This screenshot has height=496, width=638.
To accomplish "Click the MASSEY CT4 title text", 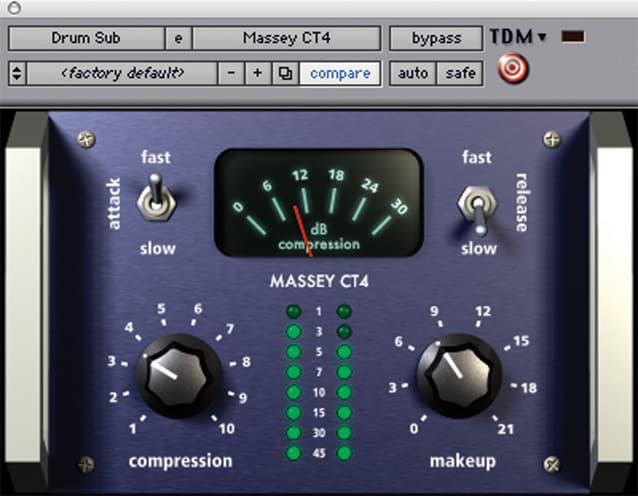I will point(319,281).
